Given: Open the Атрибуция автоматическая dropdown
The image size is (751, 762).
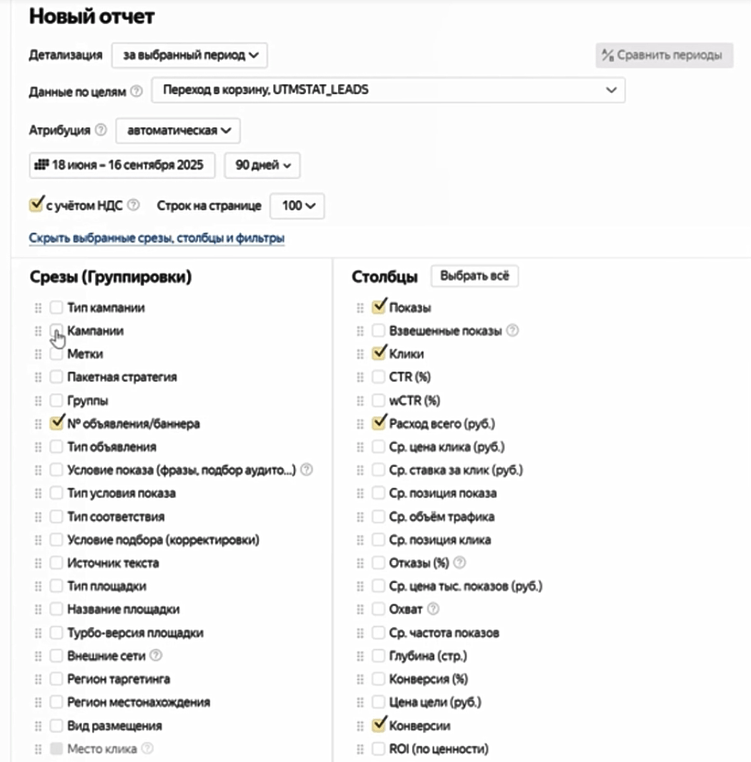Looking at the screenshot, I should point(177,130).
